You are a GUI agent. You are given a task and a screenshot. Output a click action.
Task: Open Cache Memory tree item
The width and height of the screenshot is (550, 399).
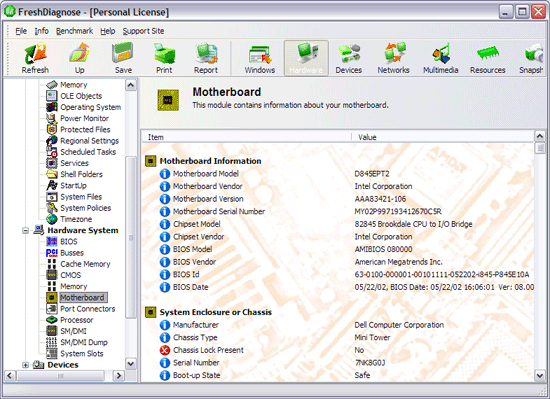coord(85,264)
